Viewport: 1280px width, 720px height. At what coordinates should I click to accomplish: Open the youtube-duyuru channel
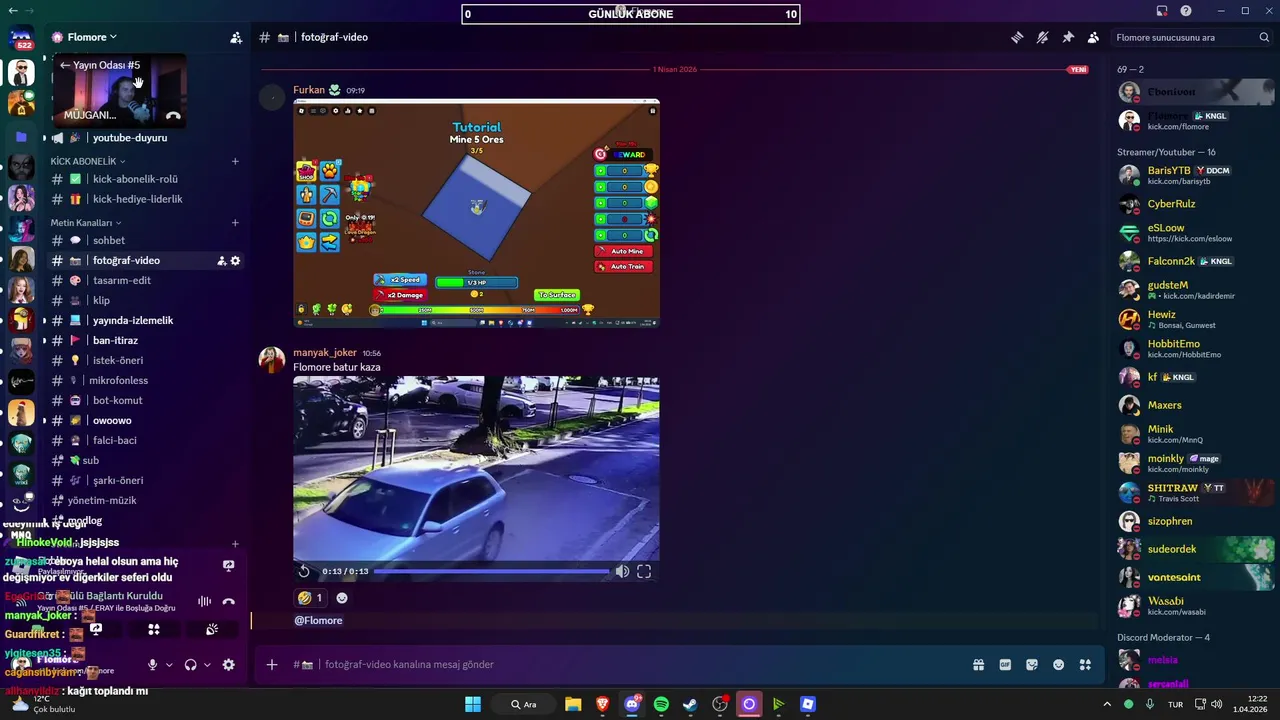pyautogui.click(x=129, y=138)
